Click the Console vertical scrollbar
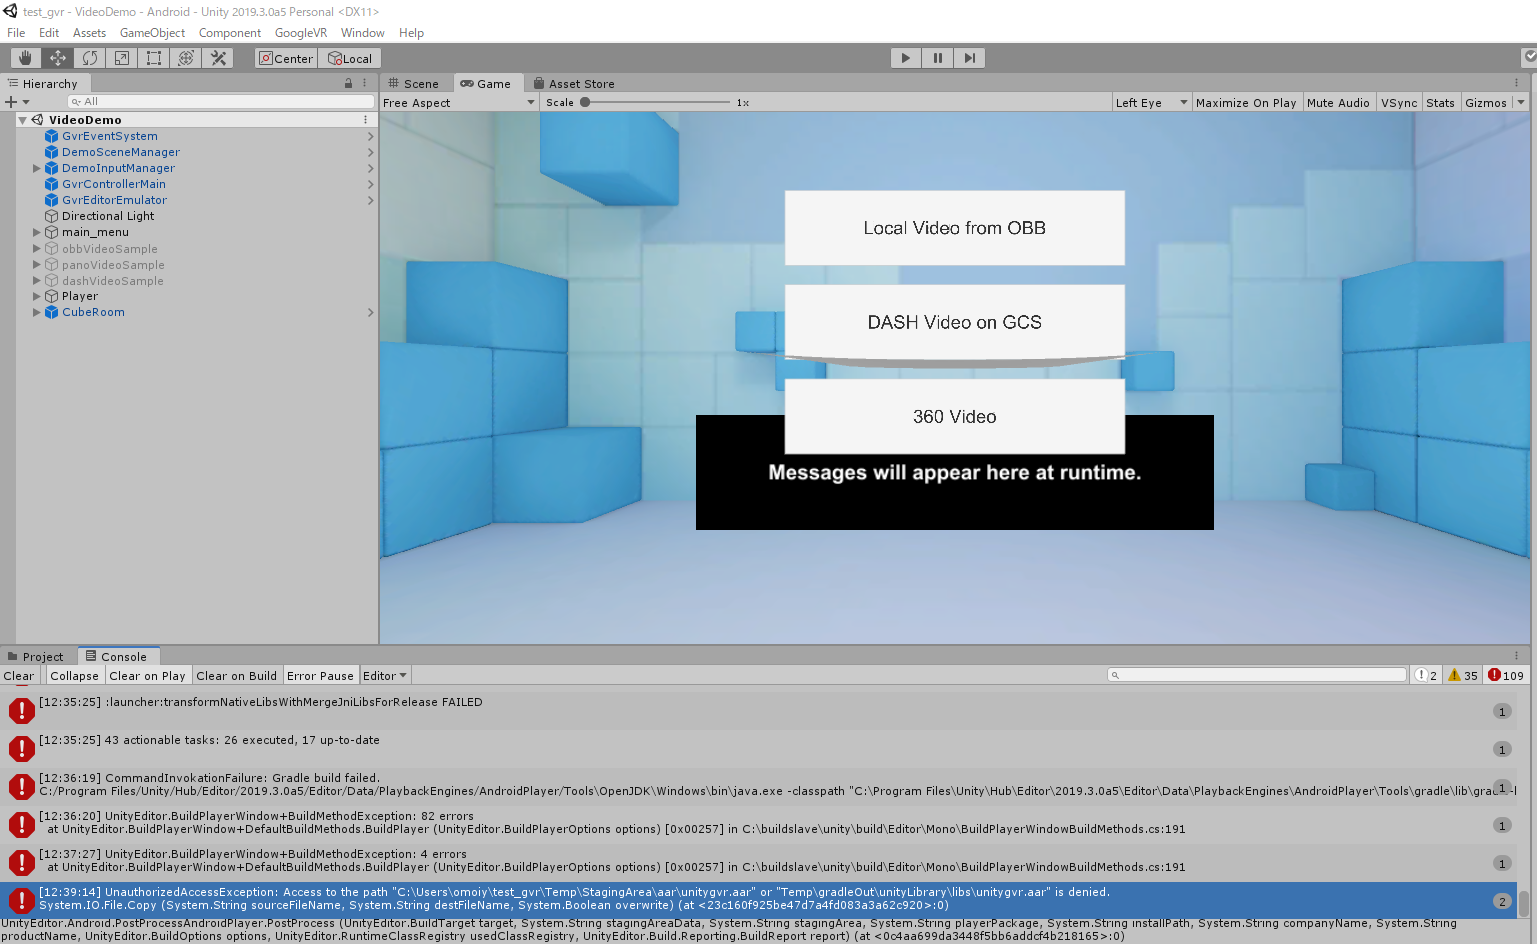The image size is (1537, 944). 1524,903
